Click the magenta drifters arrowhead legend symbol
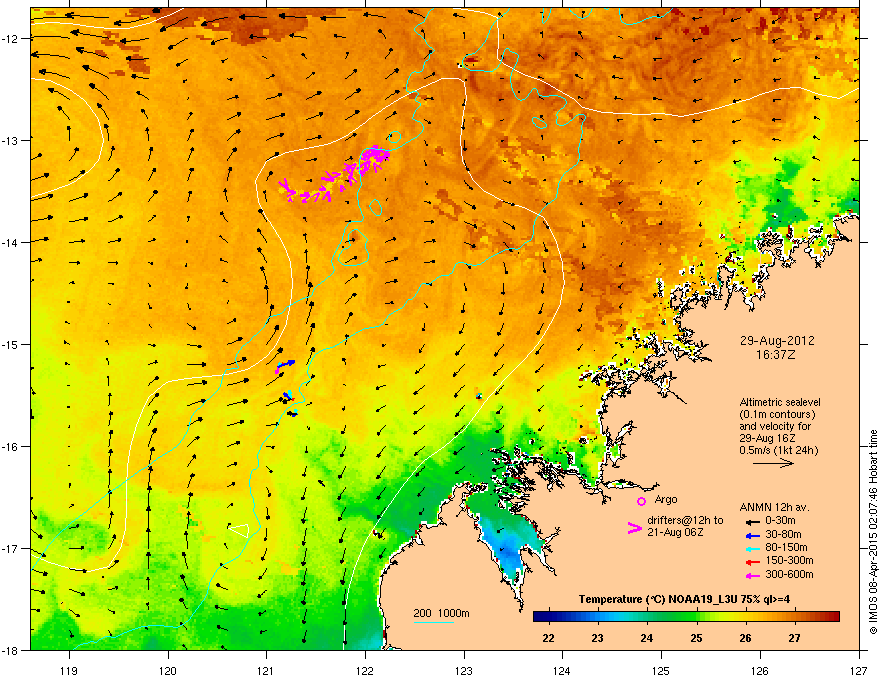Viewport: 880px width, 680px height. coord(634,527)
